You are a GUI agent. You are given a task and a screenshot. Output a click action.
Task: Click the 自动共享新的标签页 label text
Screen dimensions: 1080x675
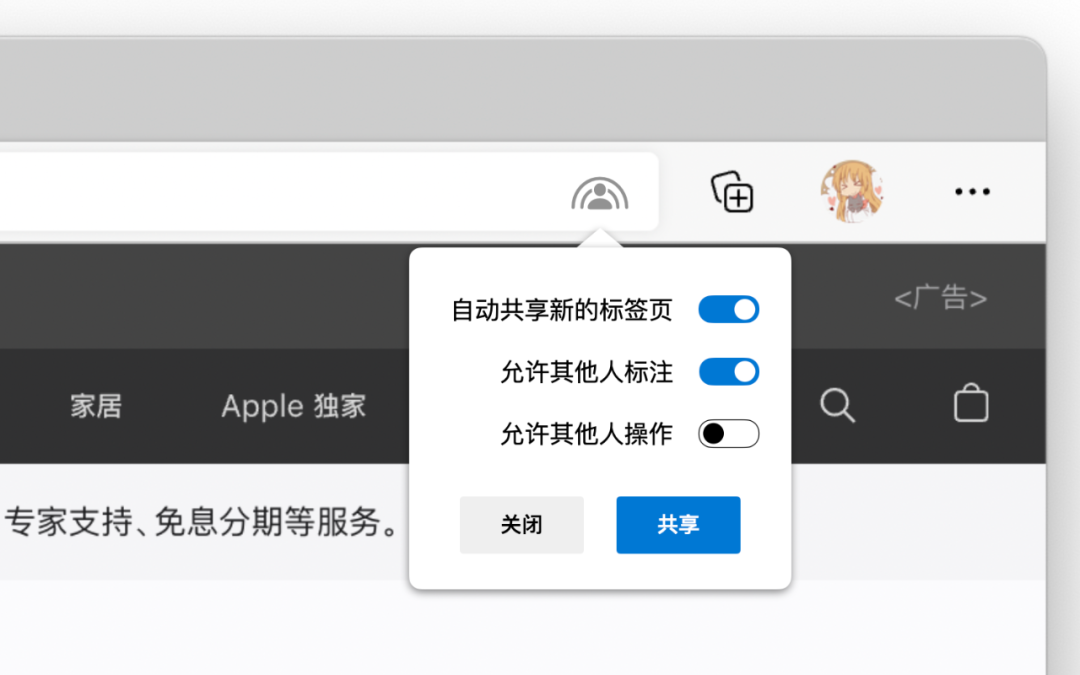pos(561,310)
